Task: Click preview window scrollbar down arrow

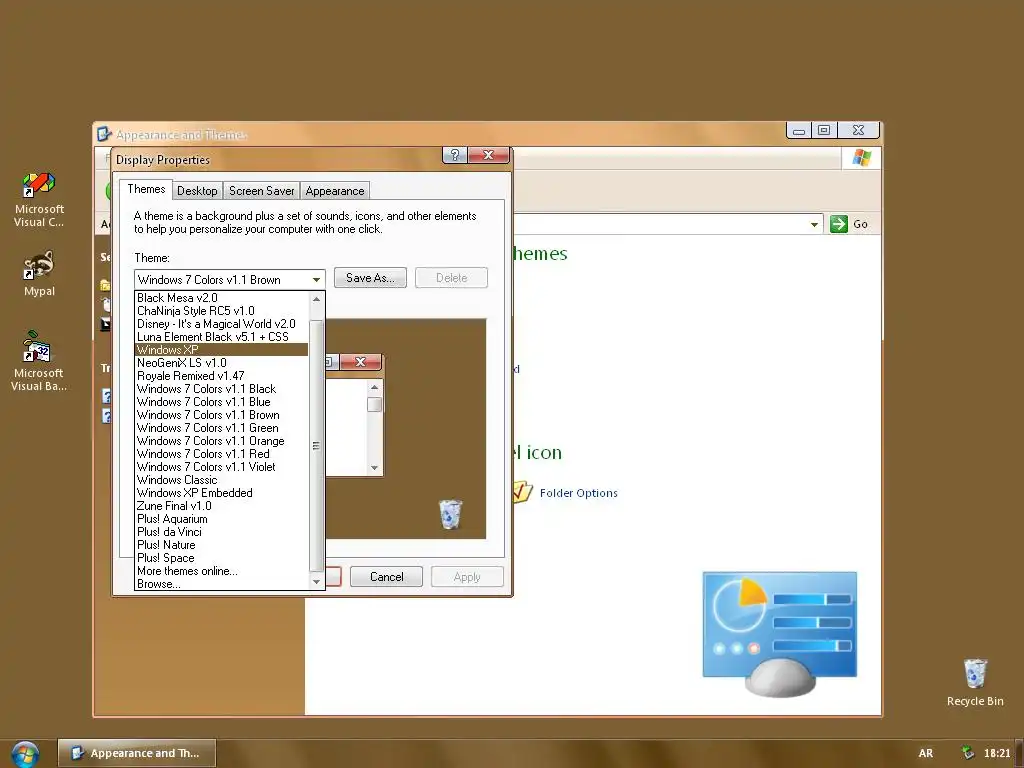Action: (x=374, y=468)
